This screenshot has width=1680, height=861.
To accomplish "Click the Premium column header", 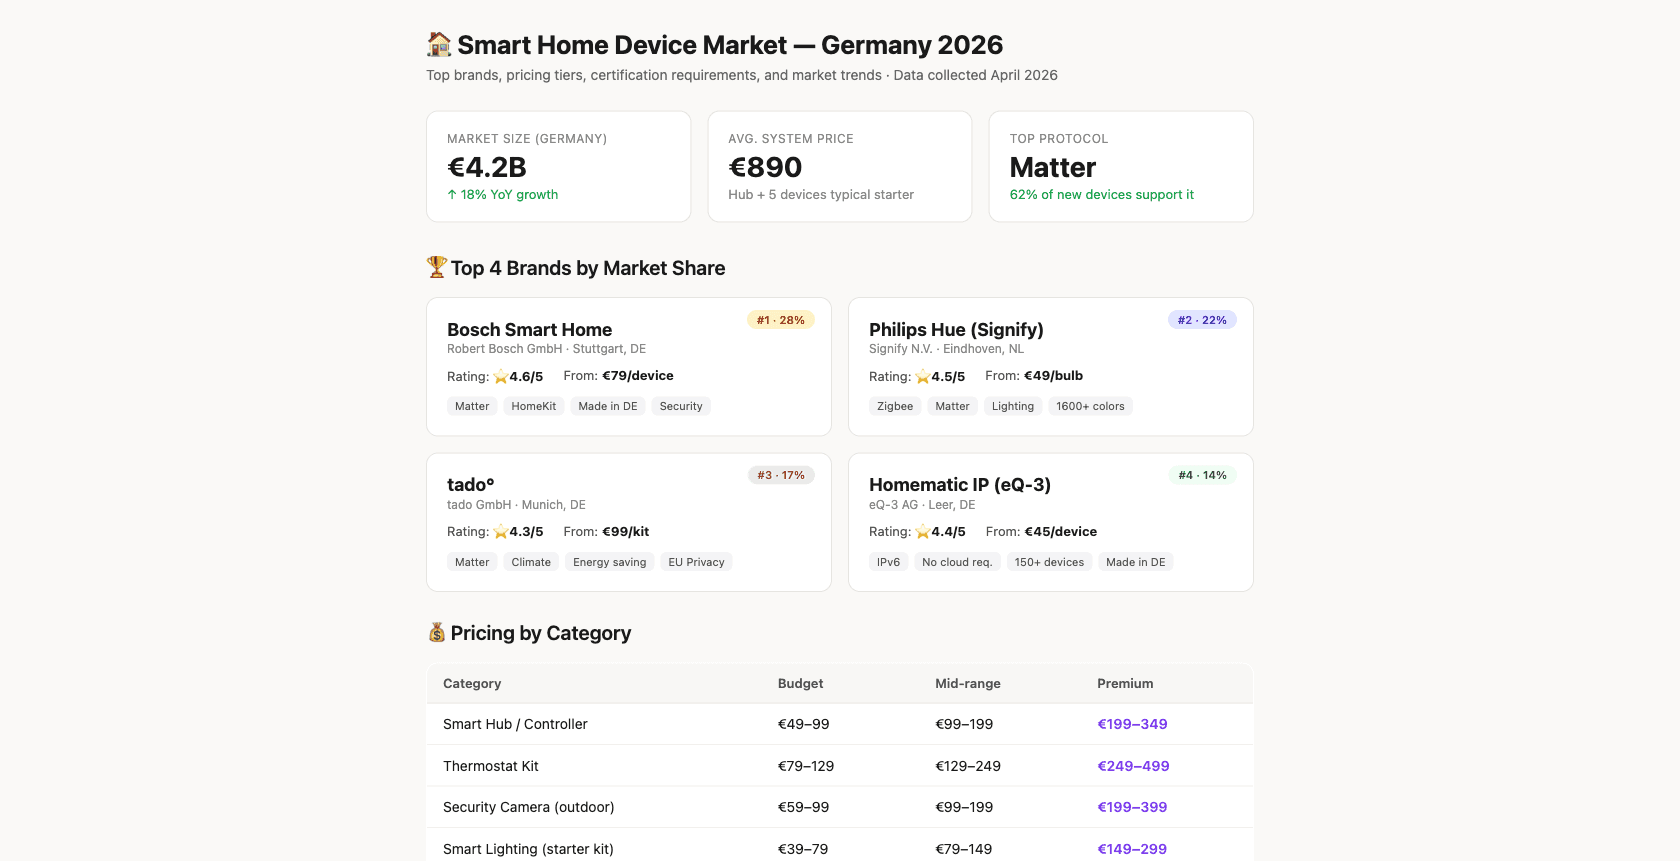I will (x=1125, y=684).
